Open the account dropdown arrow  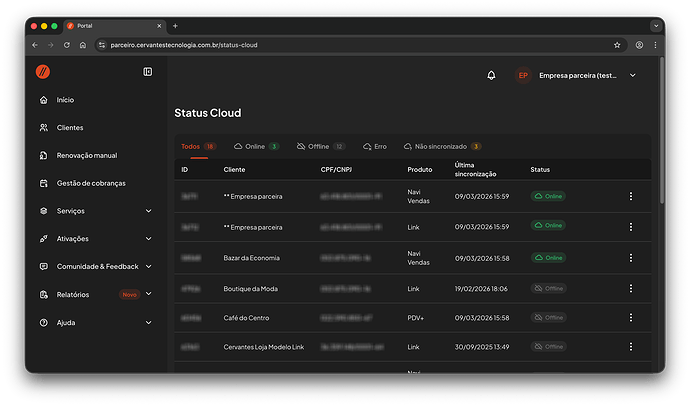pyautogui.click(x=632, y=76)
